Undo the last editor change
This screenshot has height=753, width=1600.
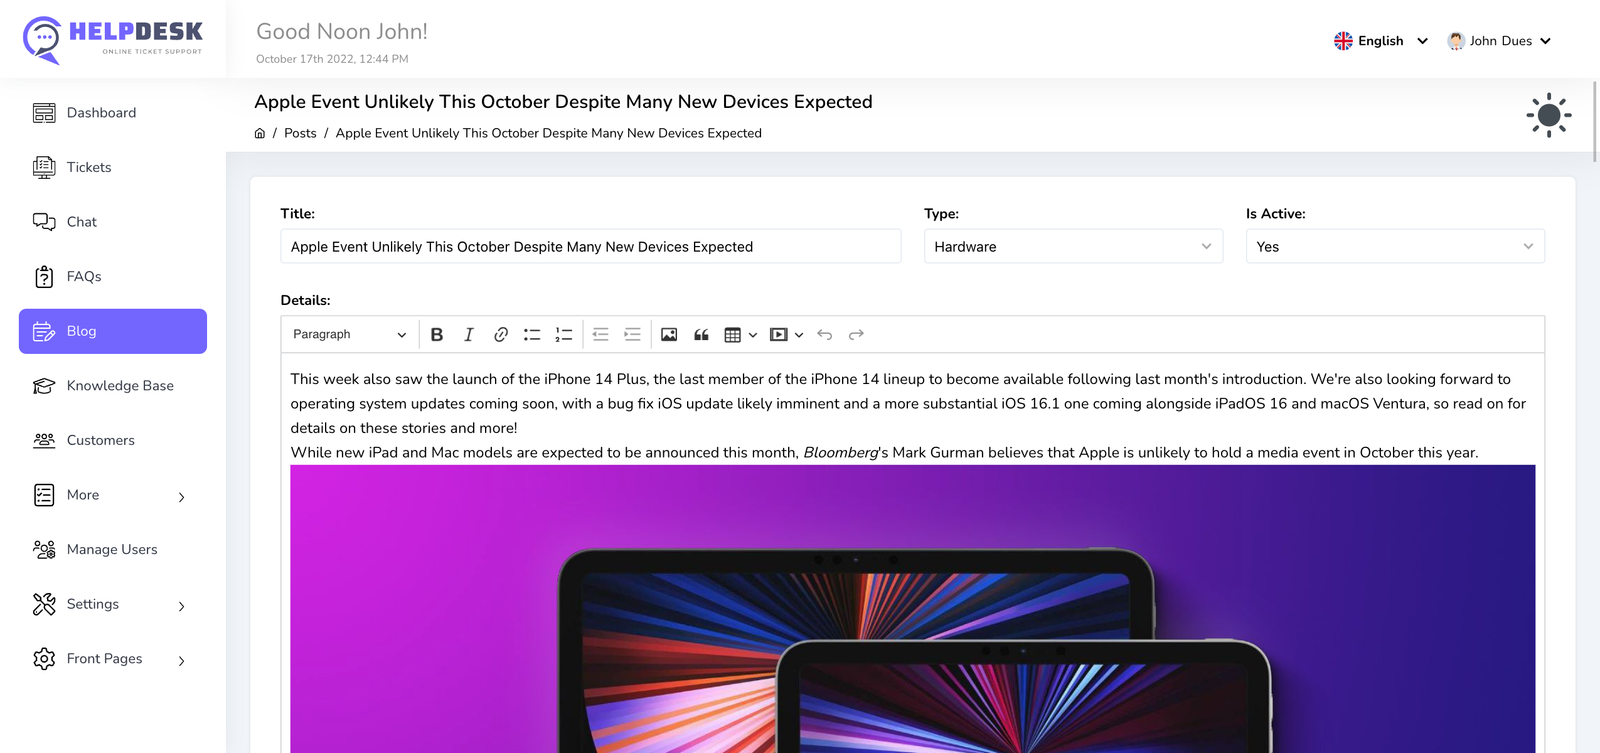tap(824, 335)
